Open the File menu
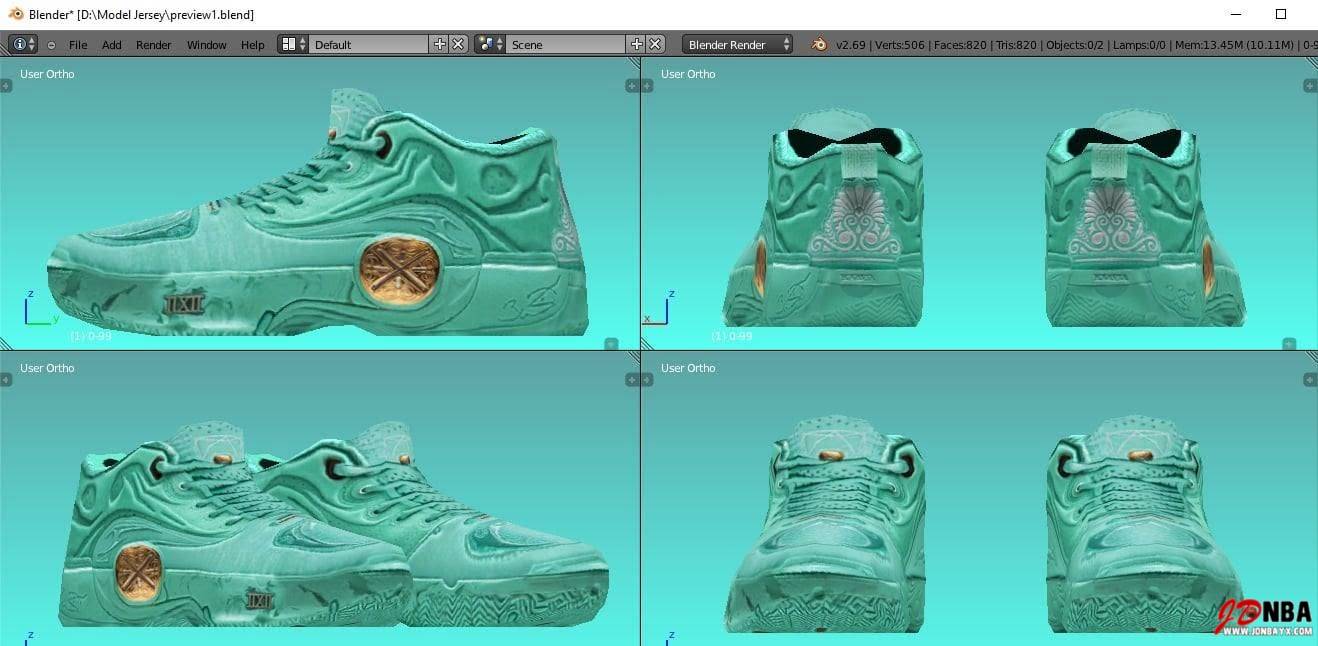The height and width of the screenshot is (646, 1318). 78,45
